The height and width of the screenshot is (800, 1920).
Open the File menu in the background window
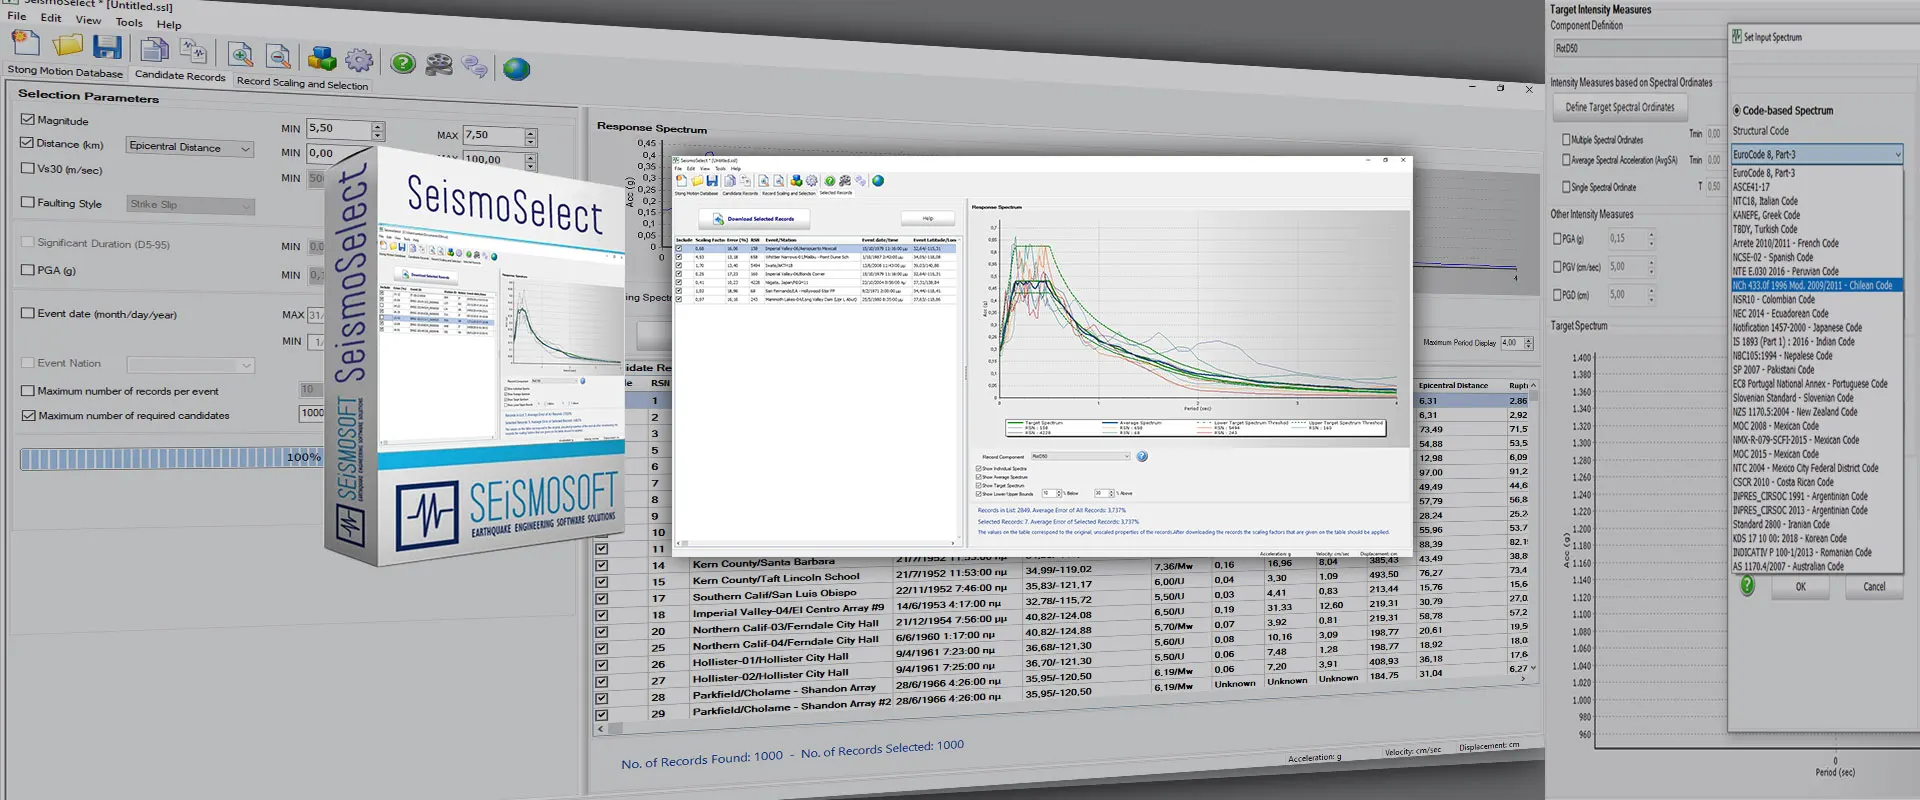[17, 16]
